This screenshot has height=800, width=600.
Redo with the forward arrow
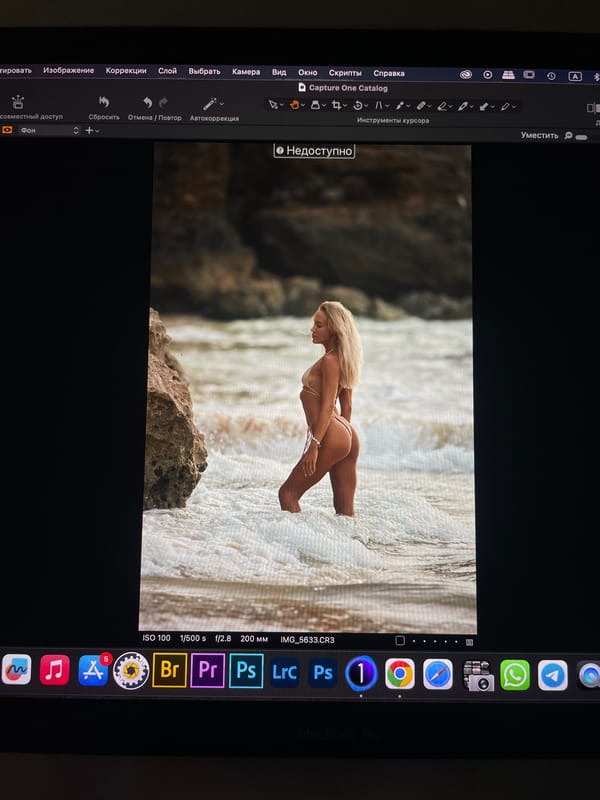click(x=163, y=103)
